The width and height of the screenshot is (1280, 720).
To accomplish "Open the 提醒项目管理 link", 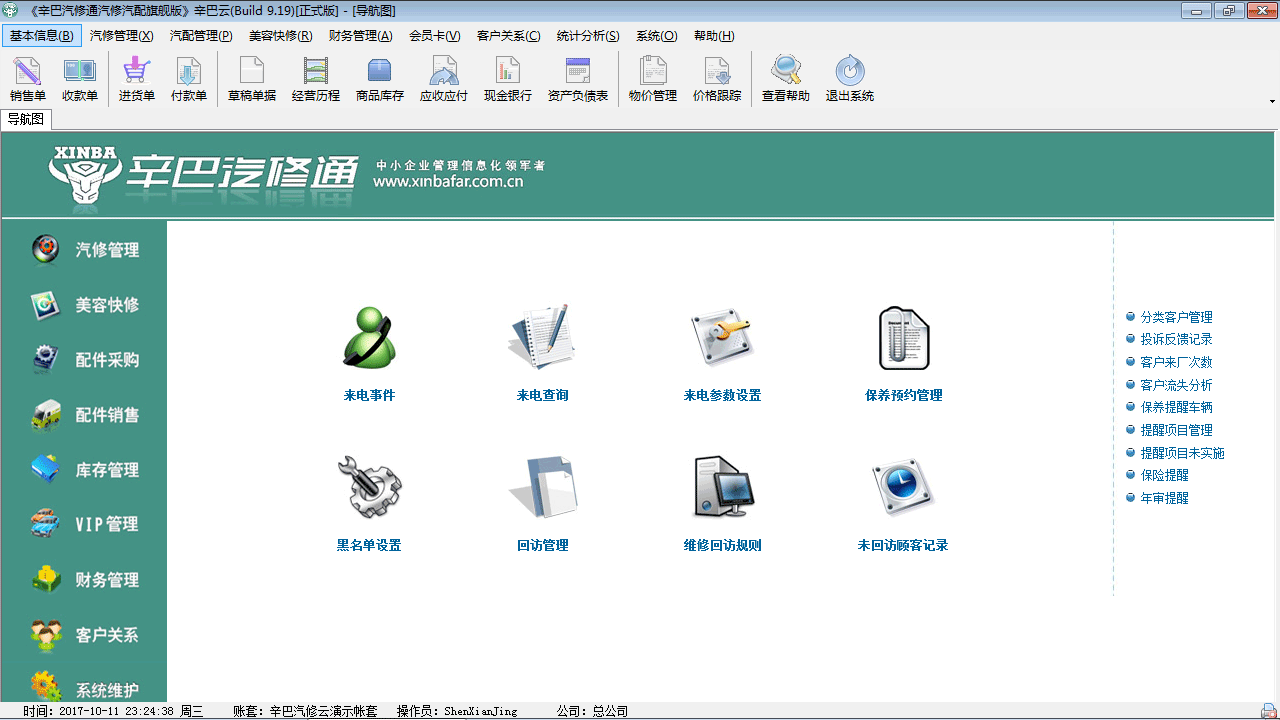I will click(1176, 430).
